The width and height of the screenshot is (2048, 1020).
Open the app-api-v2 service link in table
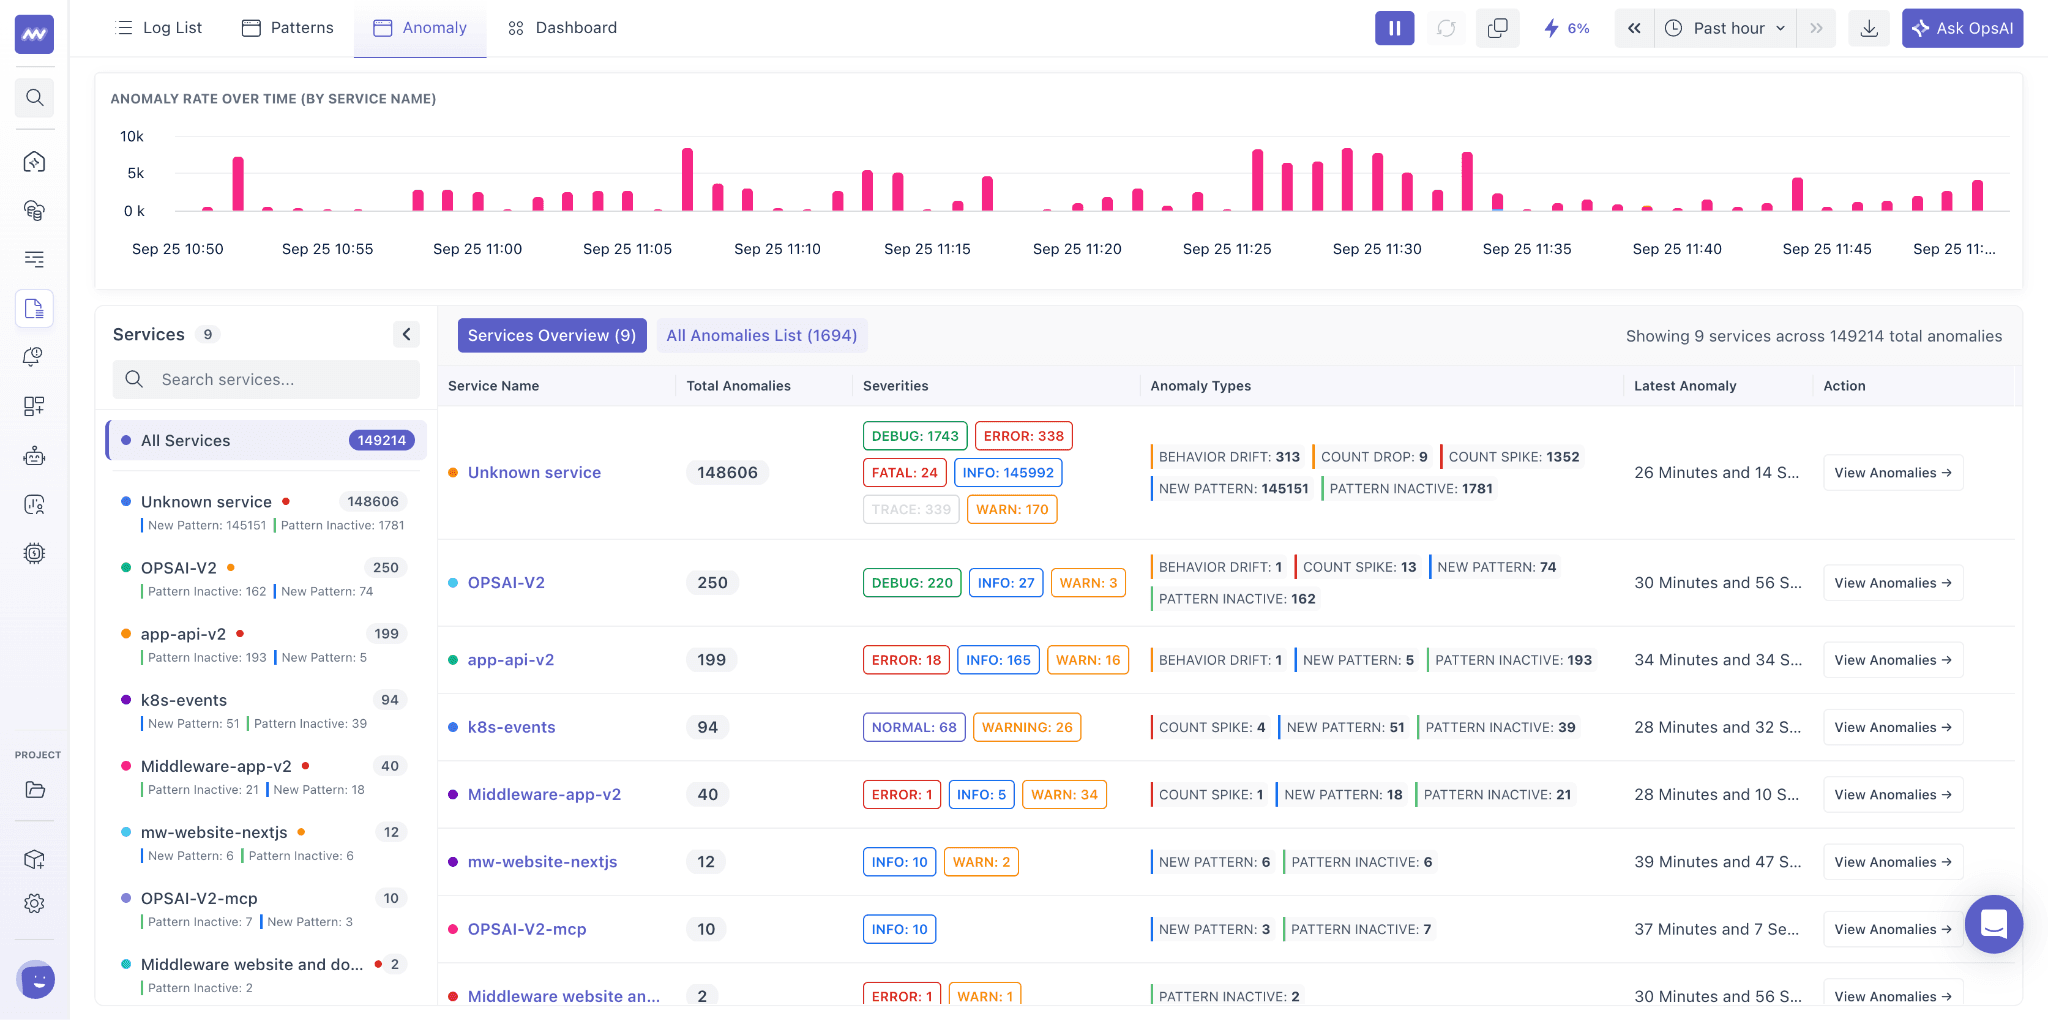(x=511, y=660)
